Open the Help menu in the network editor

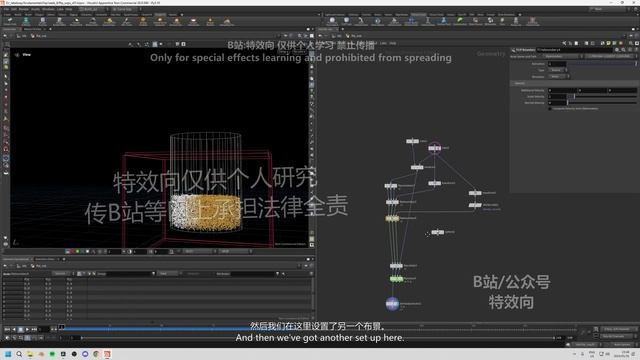pos(392,43)
